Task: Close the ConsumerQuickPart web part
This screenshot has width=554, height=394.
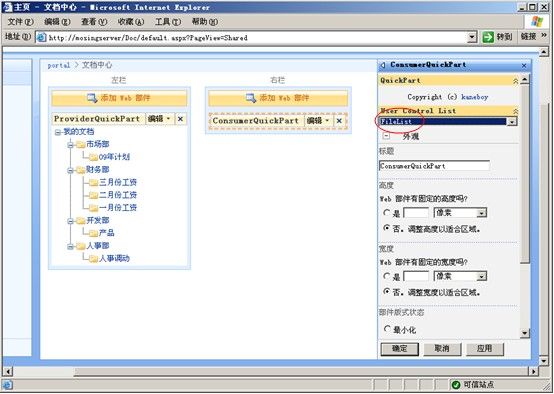Action: click(339, 121)
